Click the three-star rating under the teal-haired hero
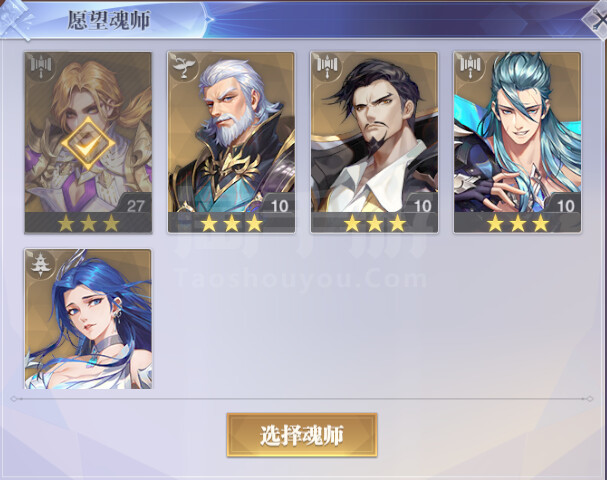Screen dimensions: 607x480 518,223
